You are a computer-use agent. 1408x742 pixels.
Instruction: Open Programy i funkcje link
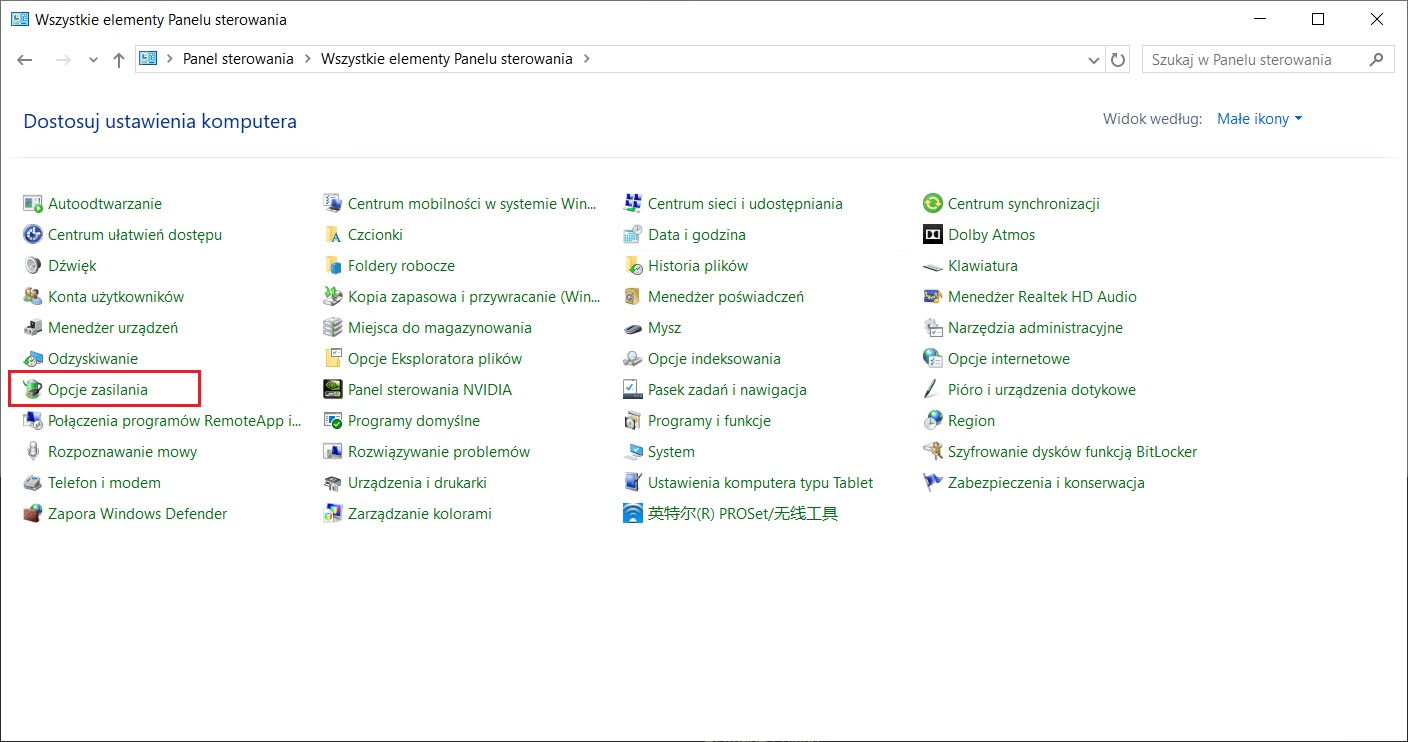(x=709, y=421)
